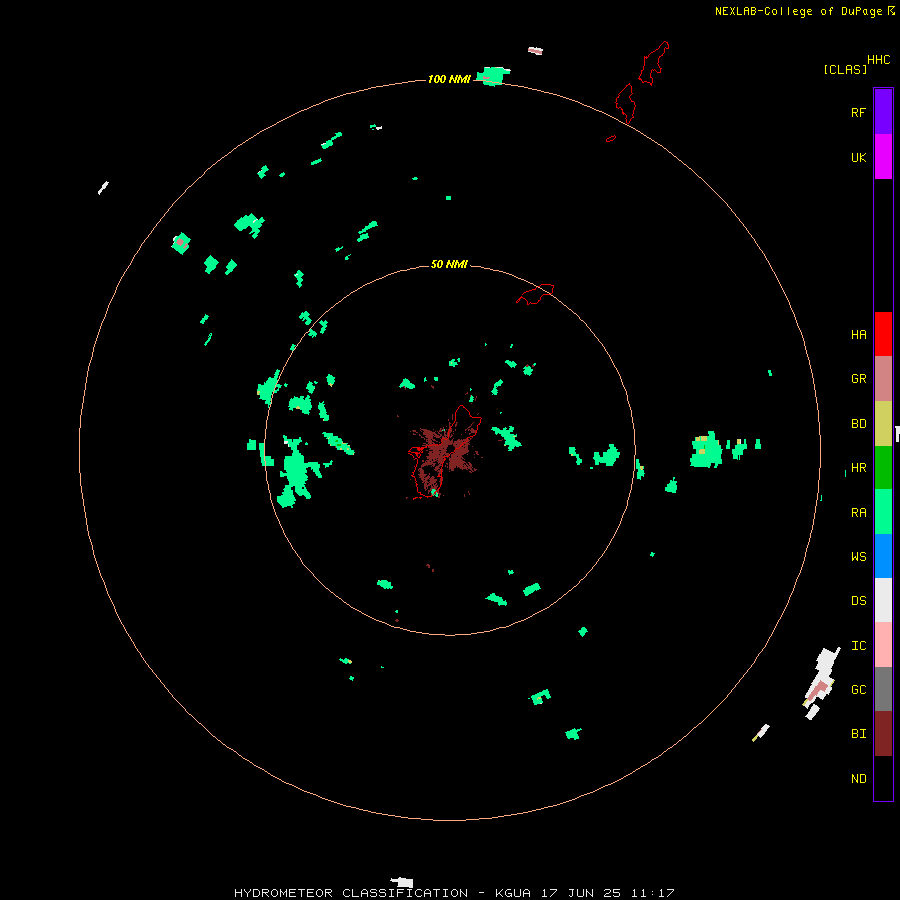Click the 100 NMI range ring label
The width and height of the screenshot is (900, 900).
pyautogui.click(x=449, y=79)
